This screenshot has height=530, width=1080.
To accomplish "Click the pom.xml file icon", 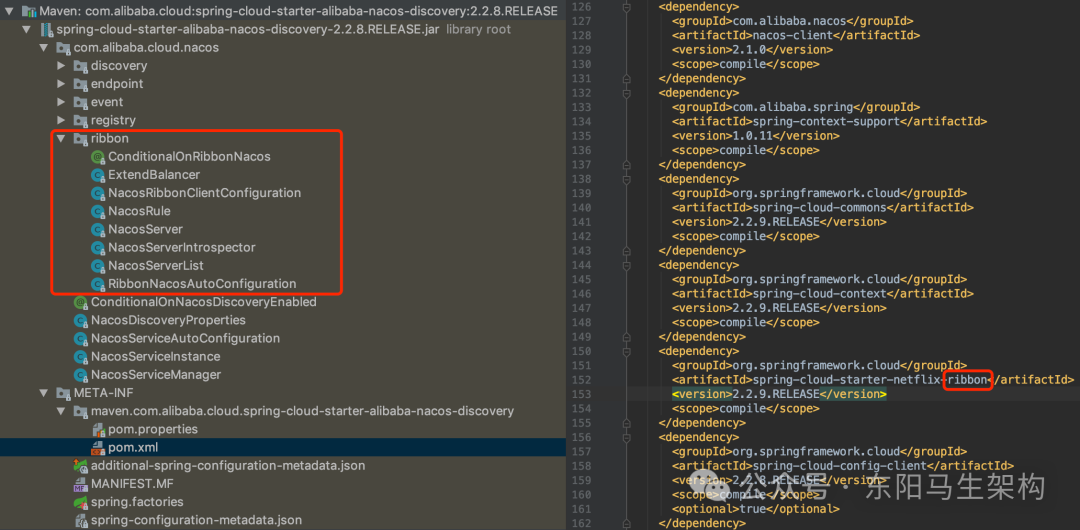I will [98, 447].
